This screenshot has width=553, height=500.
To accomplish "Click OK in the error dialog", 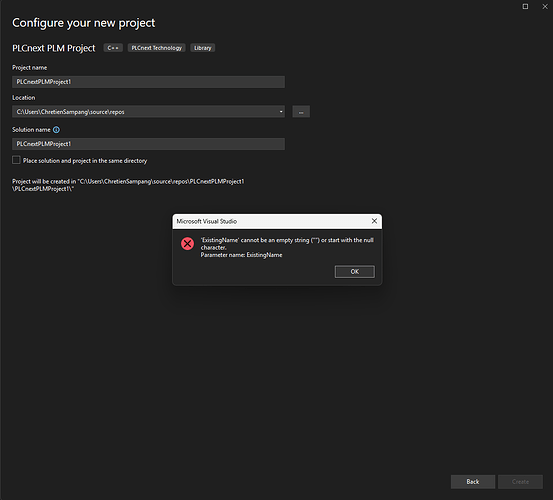I will [x=354, y=272].
